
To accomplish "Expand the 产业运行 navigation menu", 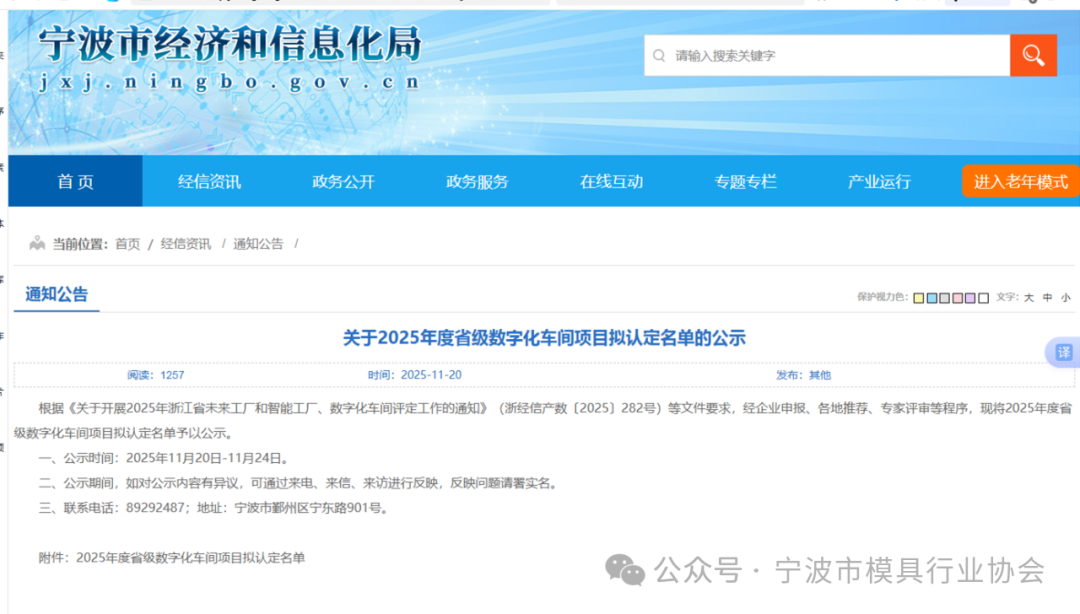I will click(x=879, y=181).
